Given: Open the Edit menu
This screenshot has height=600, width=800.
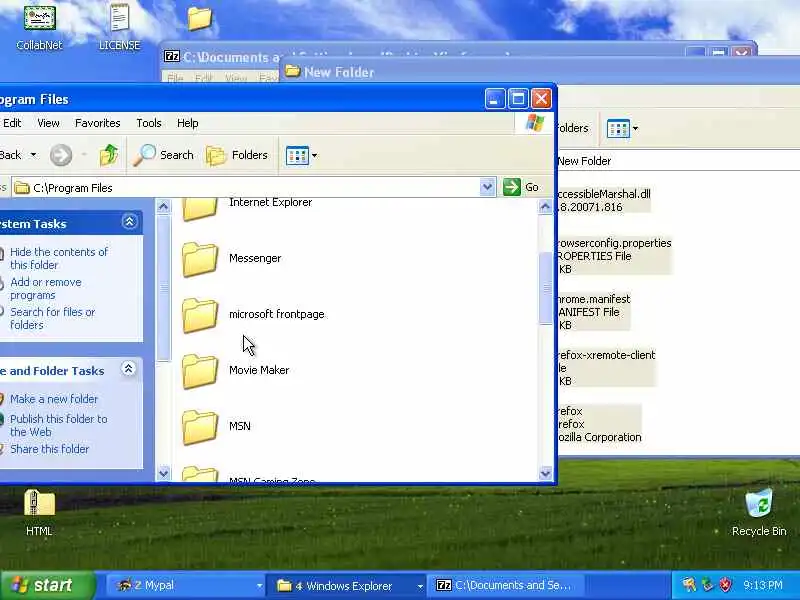Looking at the screenshot, I should [x=12, y=123].
